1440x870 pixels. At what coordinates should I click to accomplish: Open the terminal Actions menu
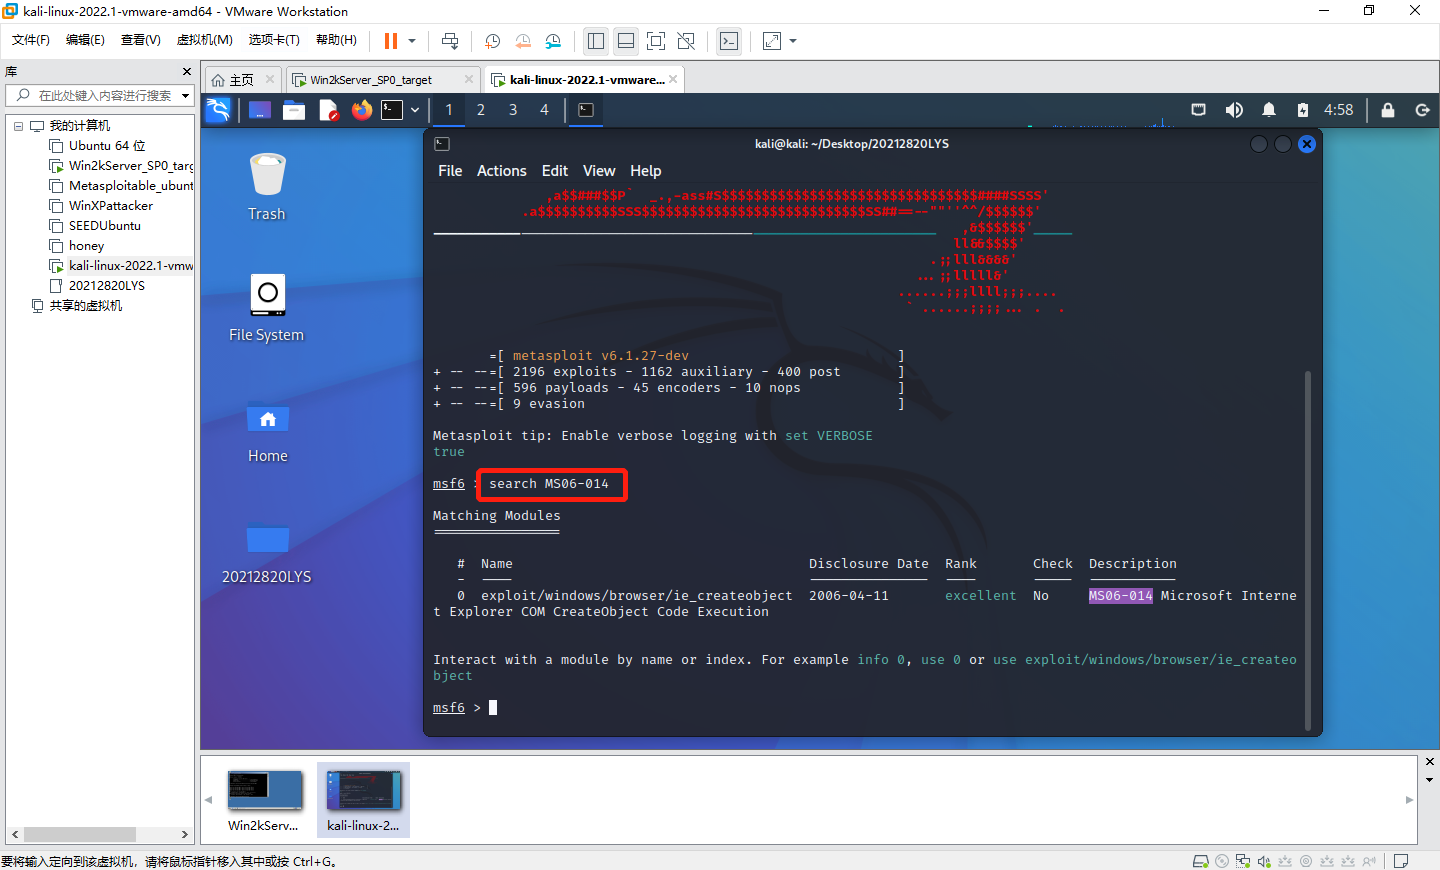coord(502,171)
